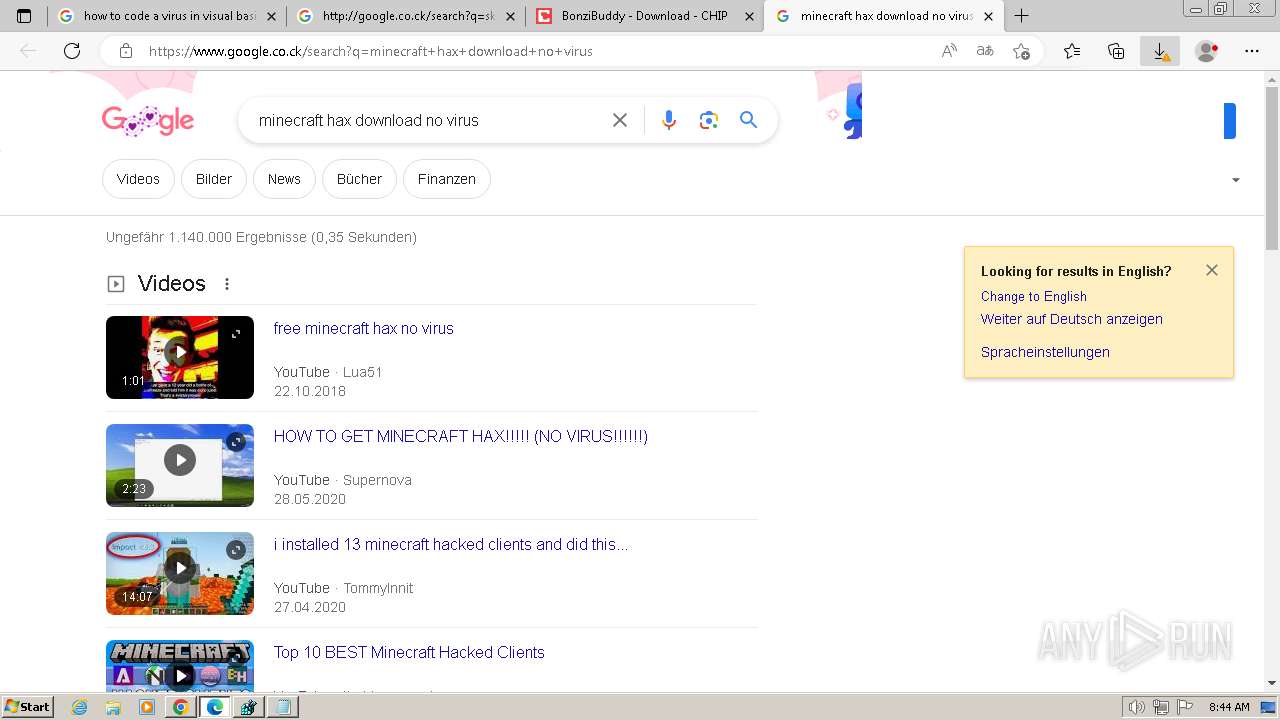Image resolution: width=1280 pixels, height=720 pixels.
Task: Select the Bilder search filter
Action: pyautogui.click(x=214, y=179)
